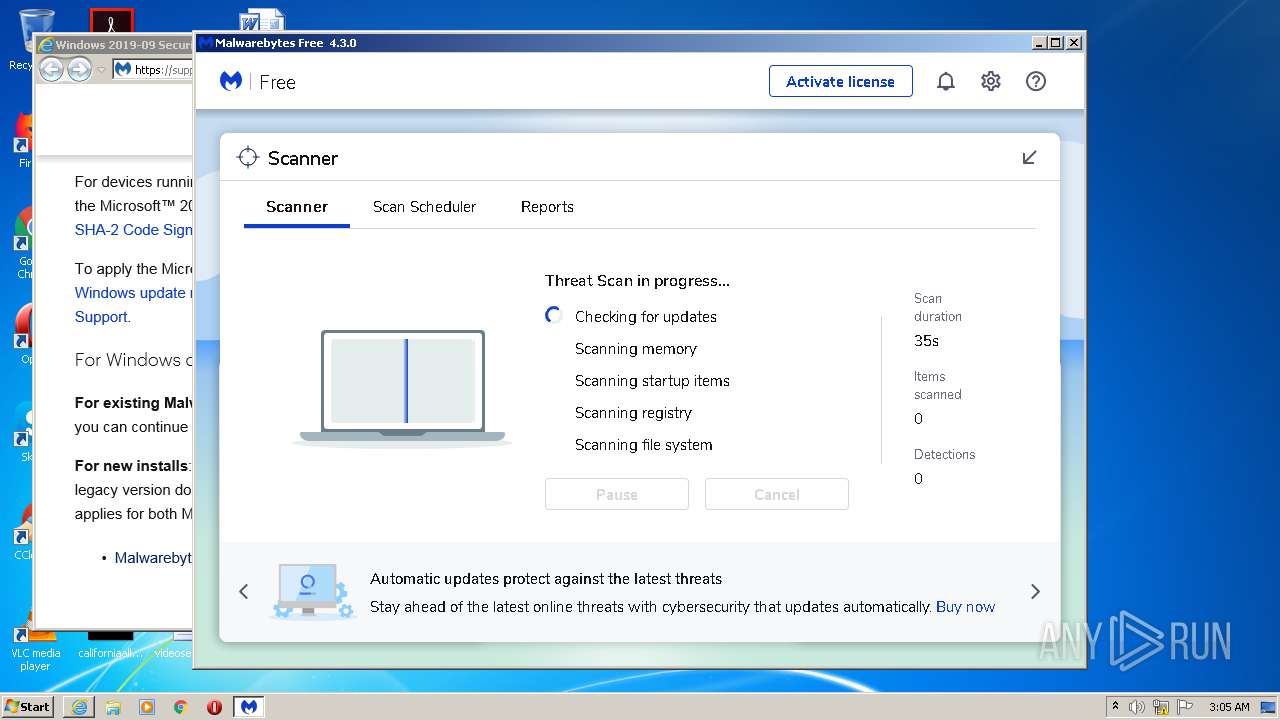The image size is (1280, 720).
Task: Click the taskbar clock showing 3:05 AM
Action: click(x=1229, y=707)
